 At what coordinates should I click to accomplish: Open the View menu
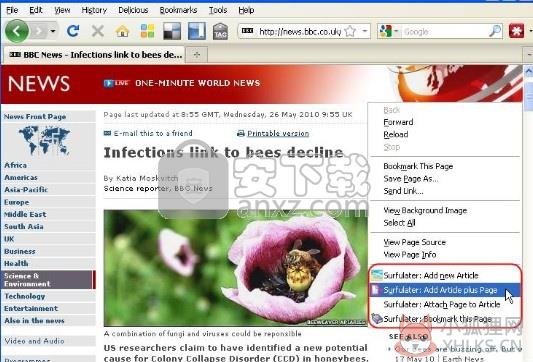pos(62,10)
